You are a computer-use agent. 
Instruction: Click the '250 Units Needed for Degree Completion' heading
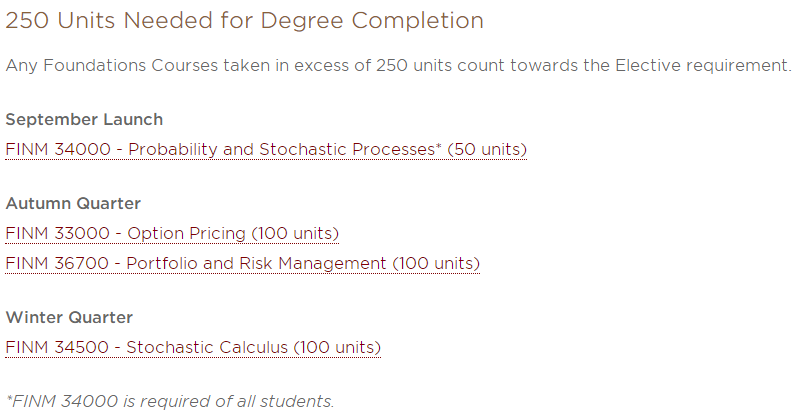[244, 21]
